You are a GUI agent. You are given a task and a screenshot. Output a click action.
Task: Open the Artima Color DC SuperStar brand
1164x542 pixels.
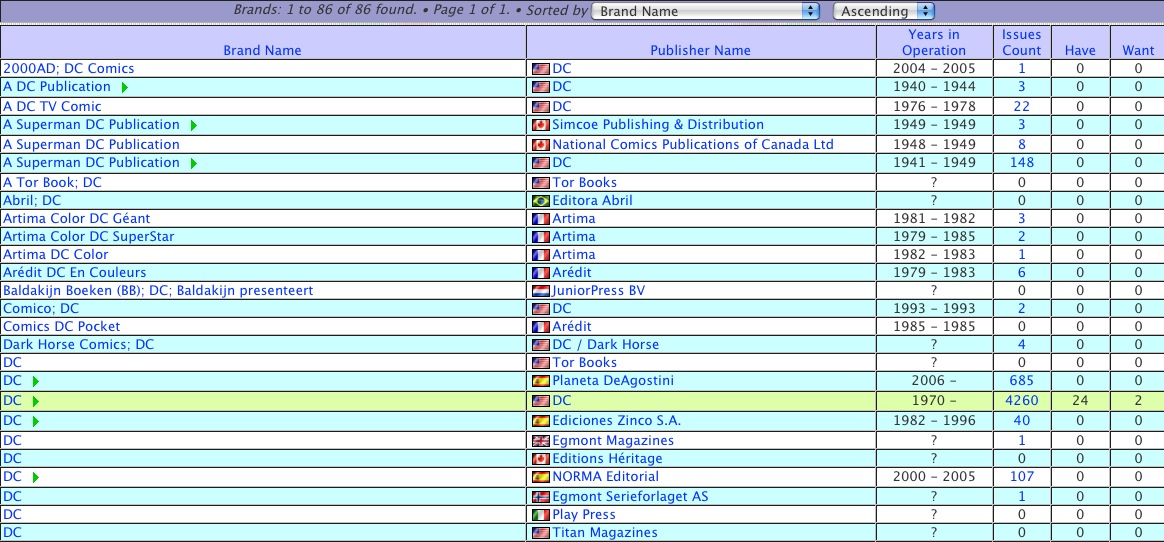pos(89,237)
